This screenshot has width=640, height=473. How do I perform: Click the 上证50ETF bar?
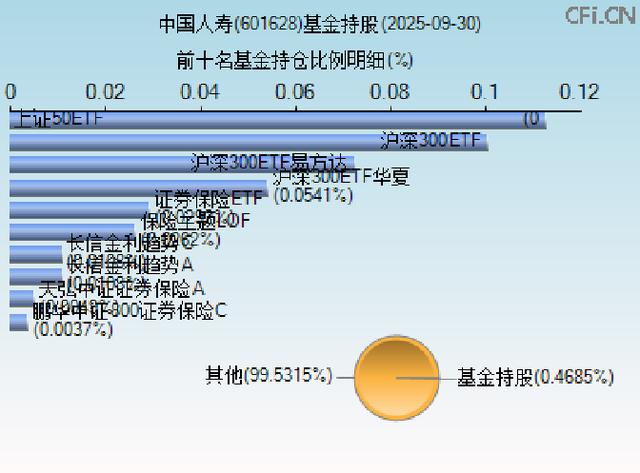278,120
